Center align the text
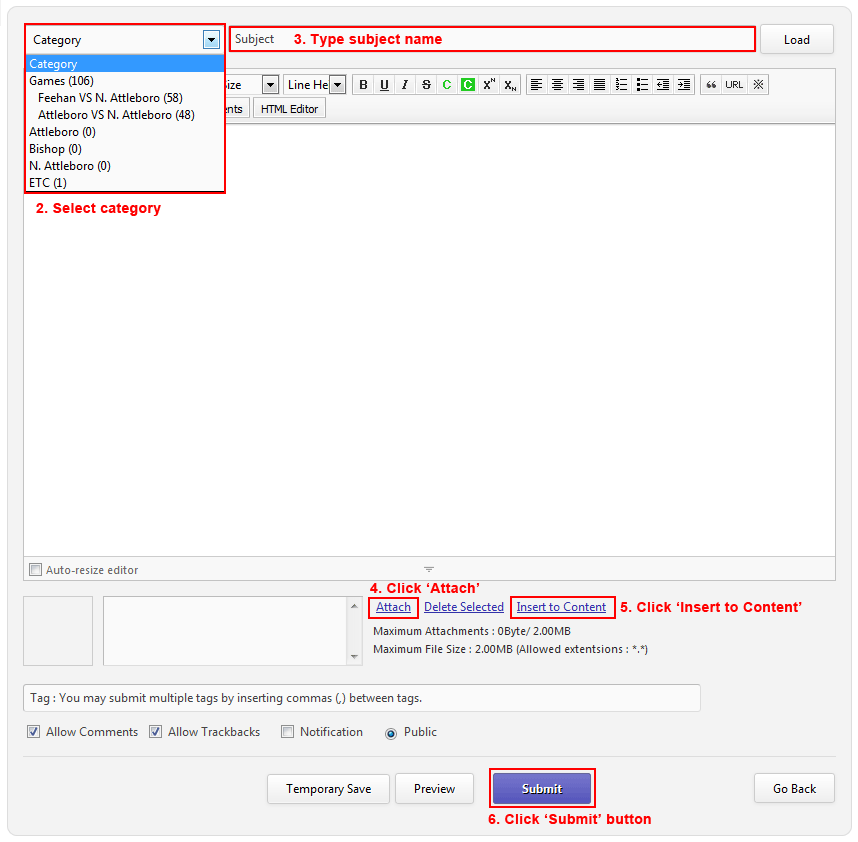The image size is (858, 842). (557, 85)
